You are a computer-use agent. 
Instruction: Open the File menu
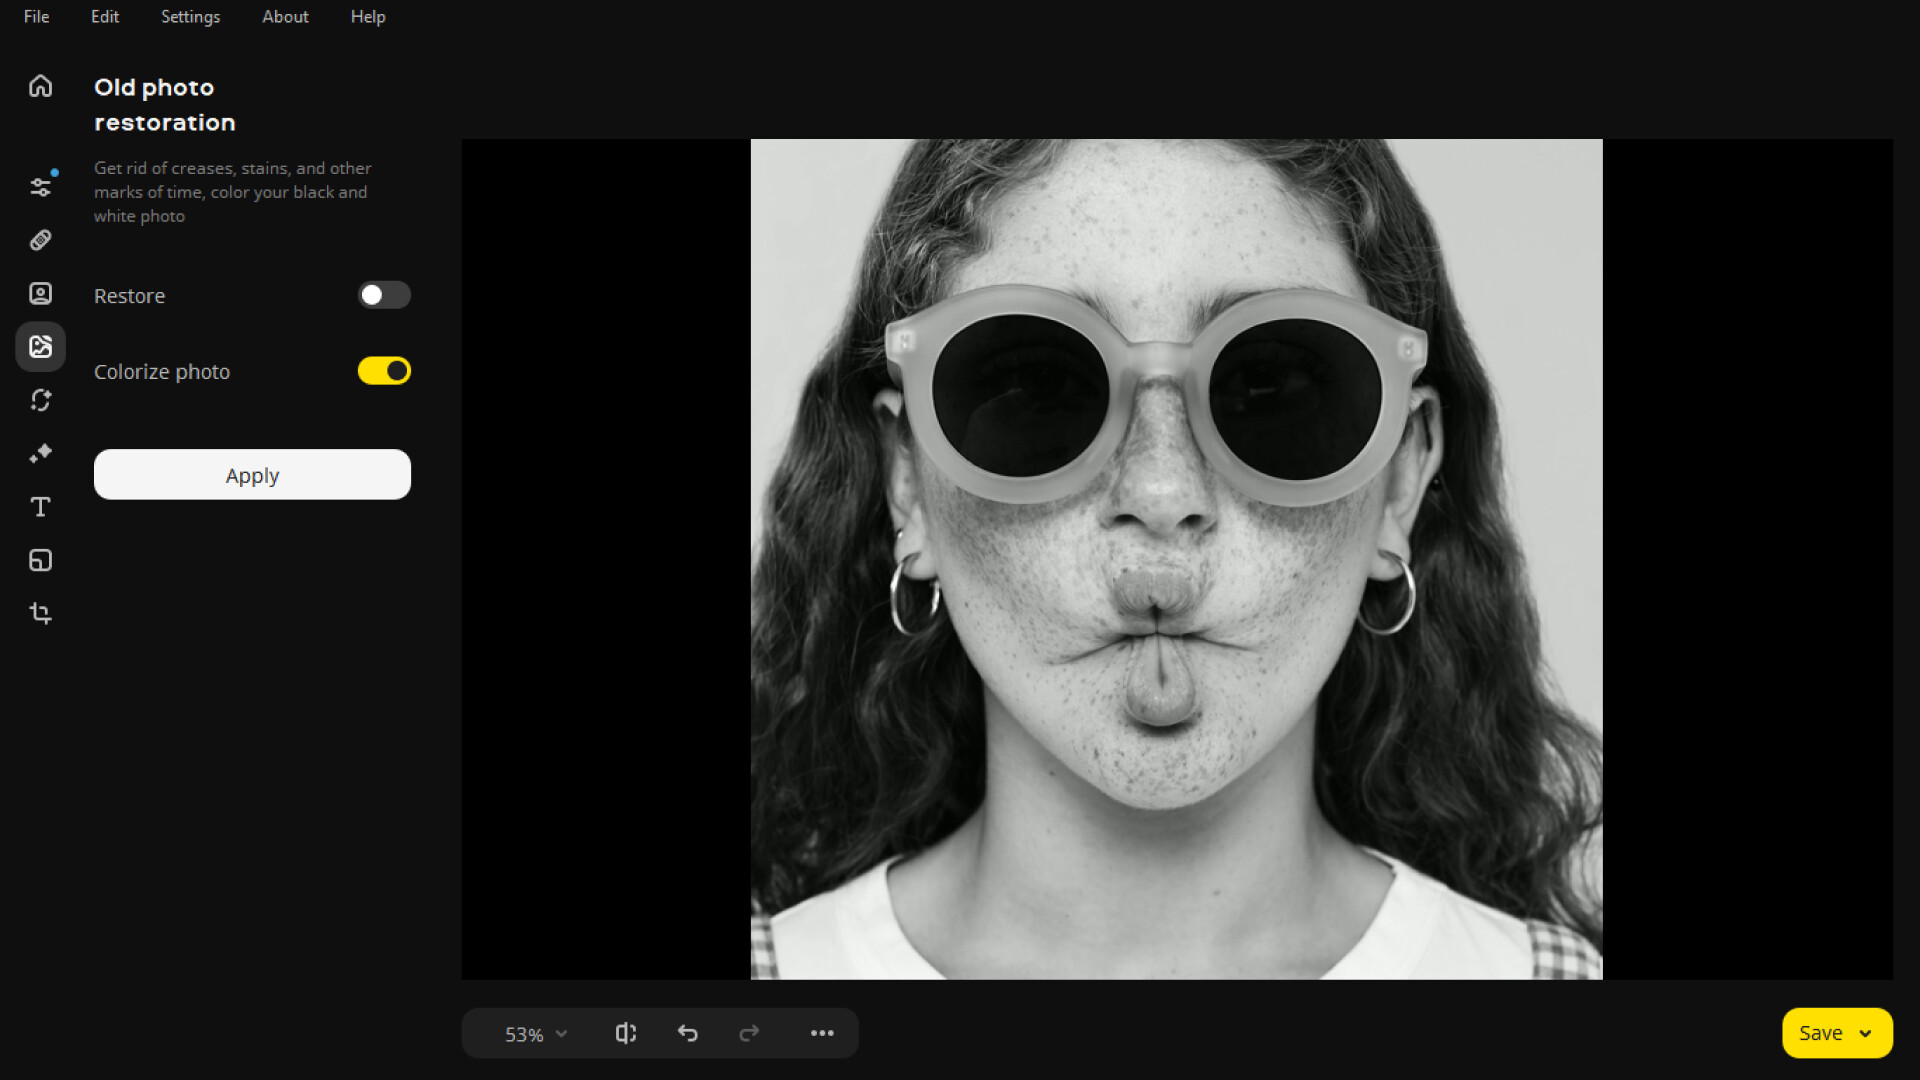(36, 17)
